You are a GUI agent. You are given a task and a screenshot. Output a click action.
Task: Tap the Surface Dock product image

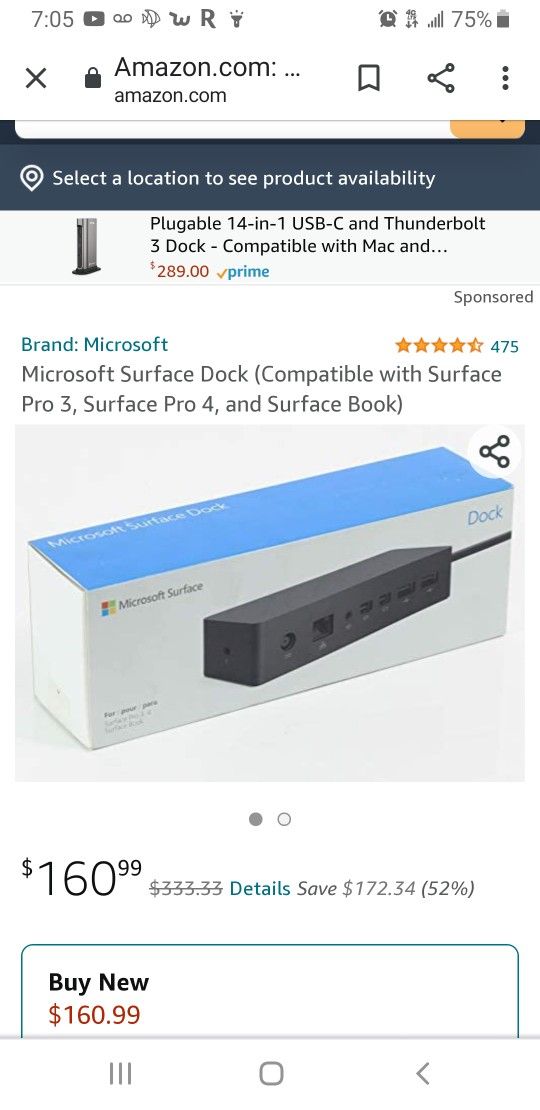pyautogui.click(x=270, y=603)
